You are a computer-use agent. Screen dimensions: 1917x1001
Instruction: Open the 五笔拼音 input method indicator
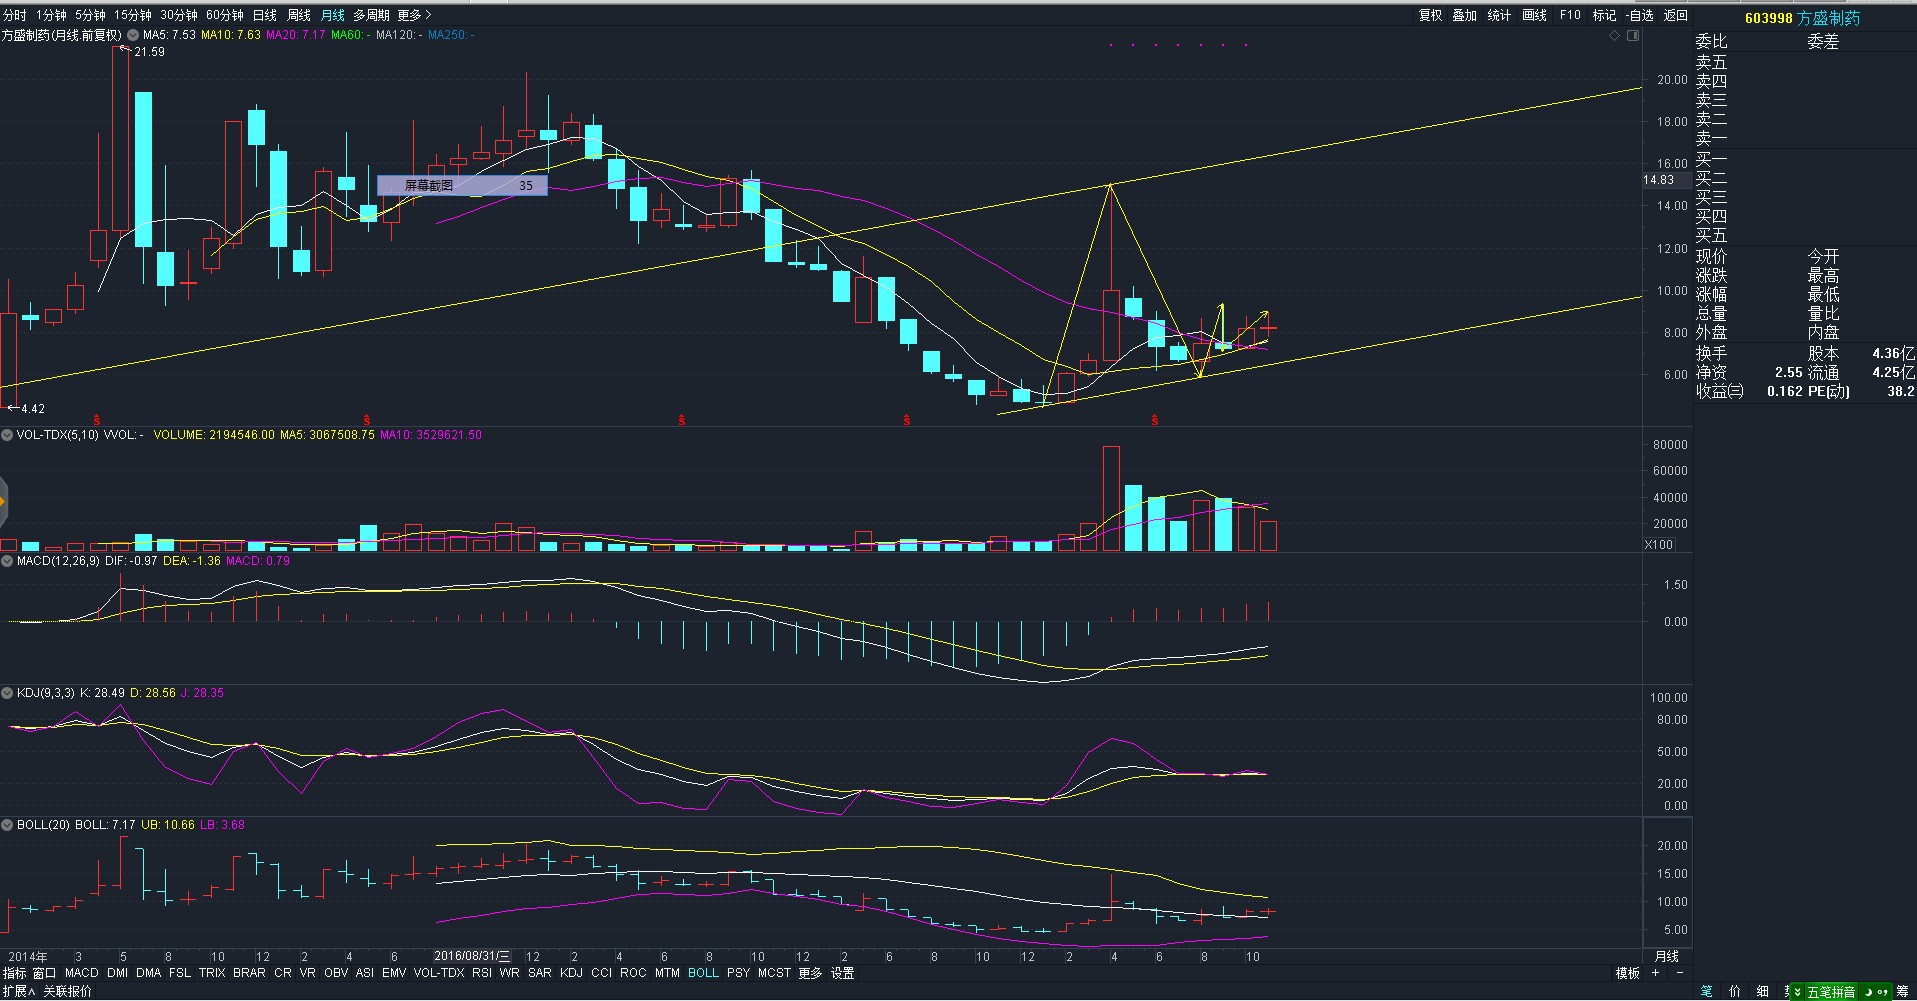(x=1829, y=992)
